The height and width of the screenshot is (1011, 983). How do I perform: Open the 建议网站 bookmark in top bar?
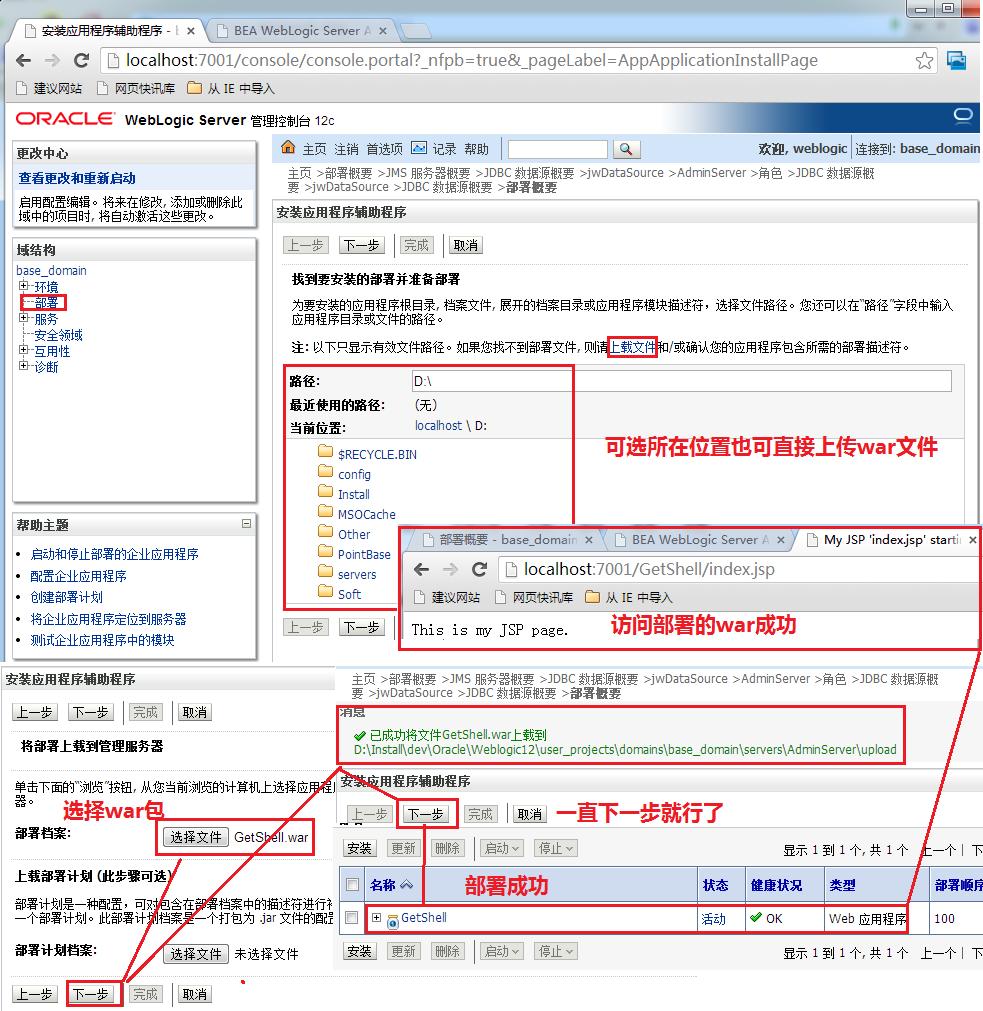click(49, 88)
